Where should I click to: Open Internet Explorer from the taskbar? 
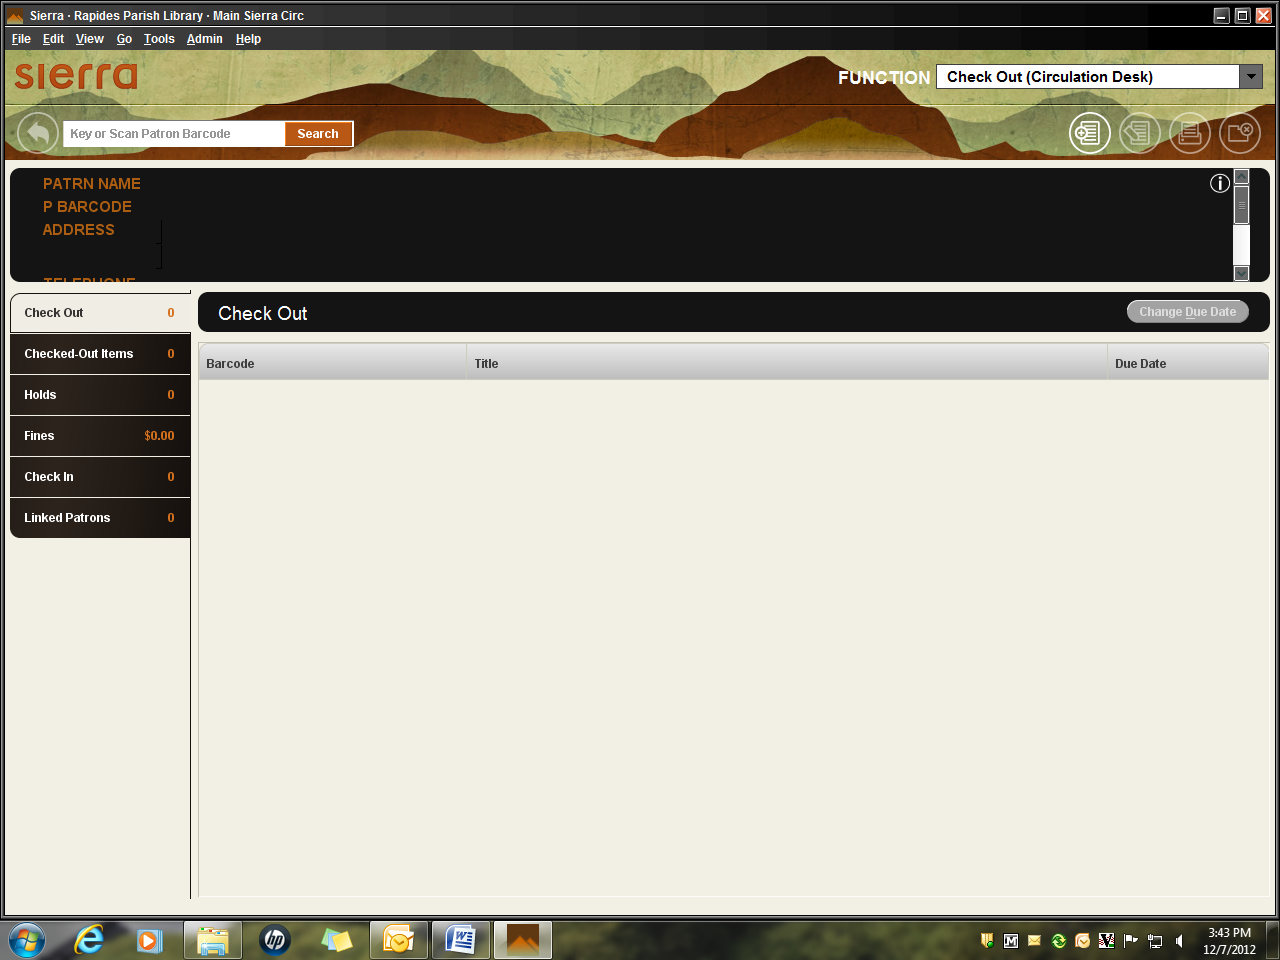[89, 940]
